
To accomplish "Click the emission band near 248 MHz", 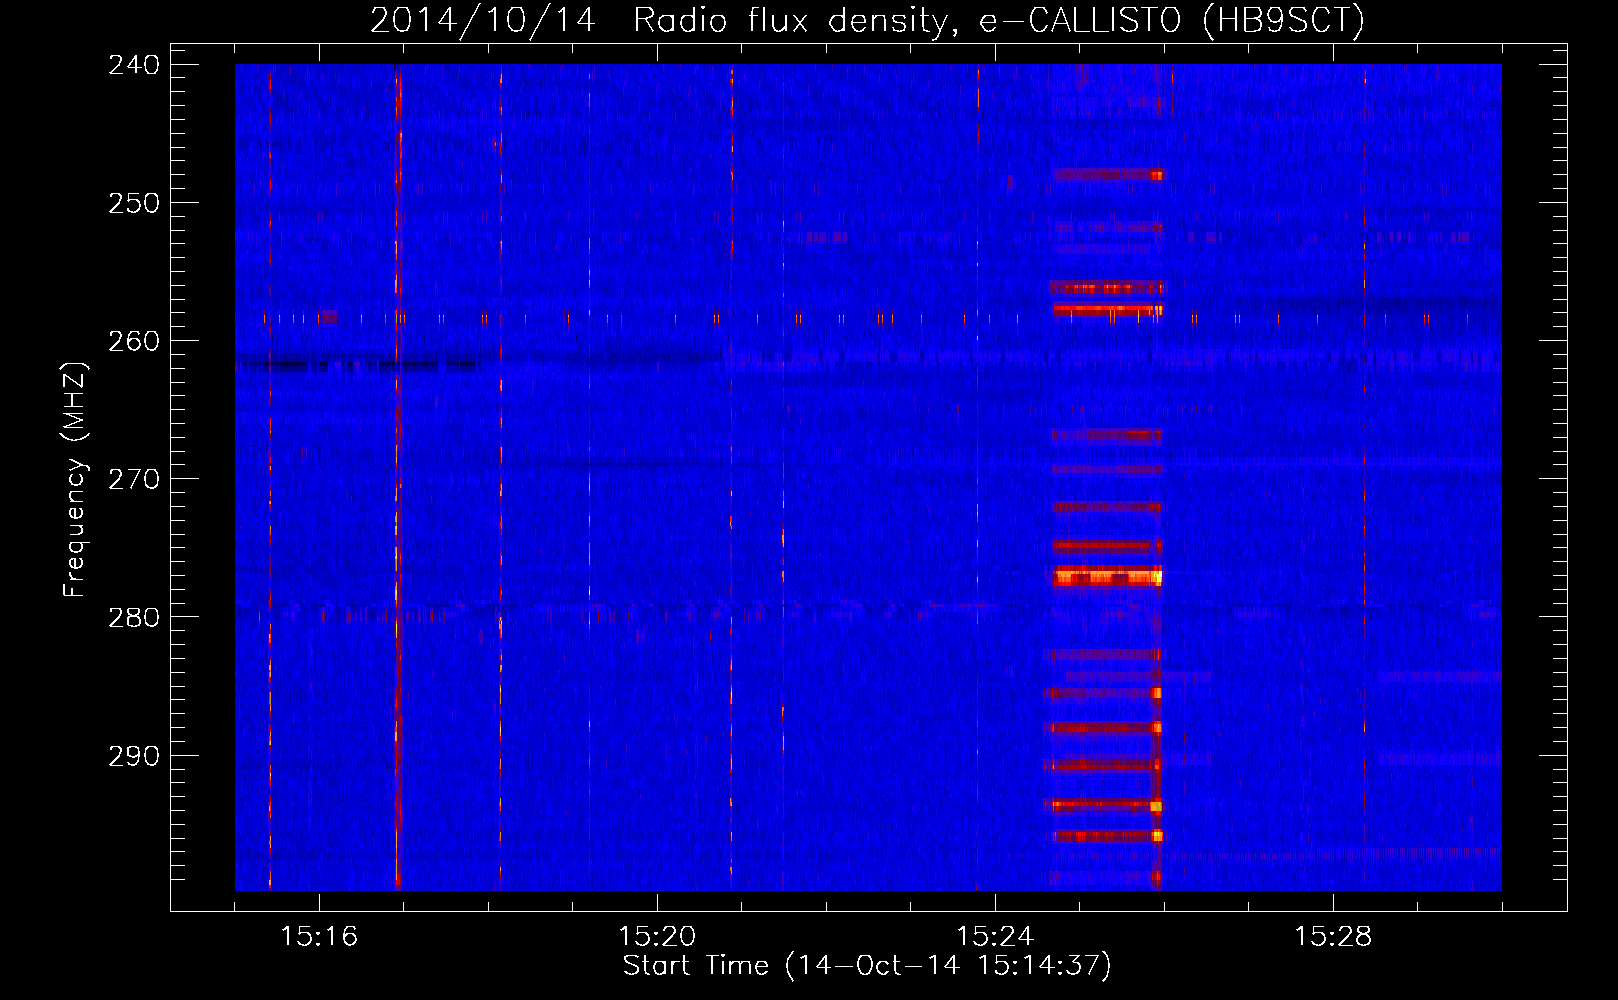I will [x=1108, y=175].
